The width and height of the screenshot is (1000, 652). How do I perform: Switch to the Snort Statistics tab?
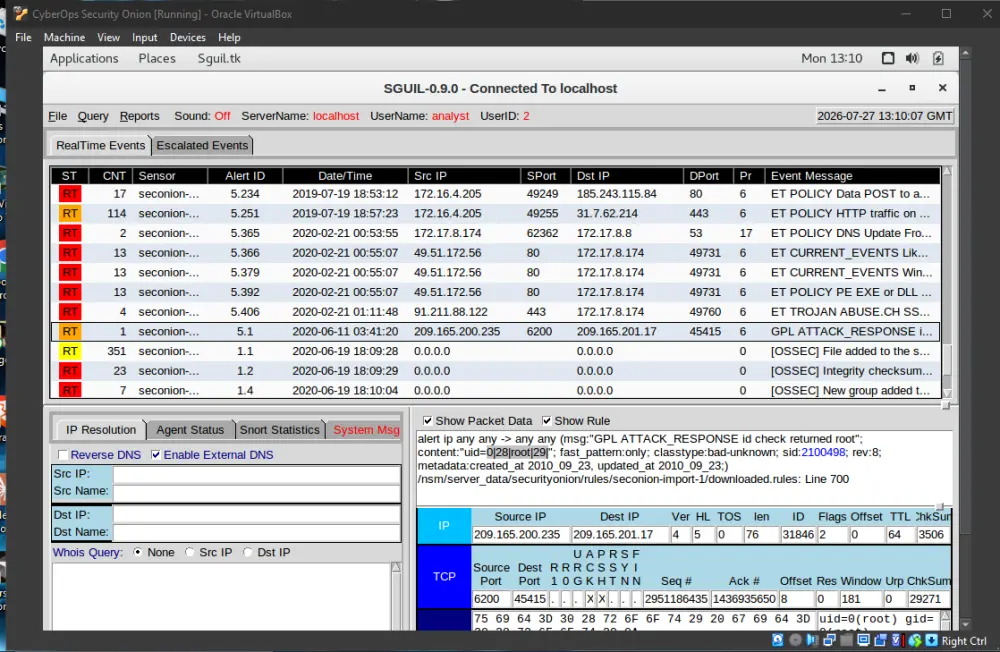[x=279, y=430]
